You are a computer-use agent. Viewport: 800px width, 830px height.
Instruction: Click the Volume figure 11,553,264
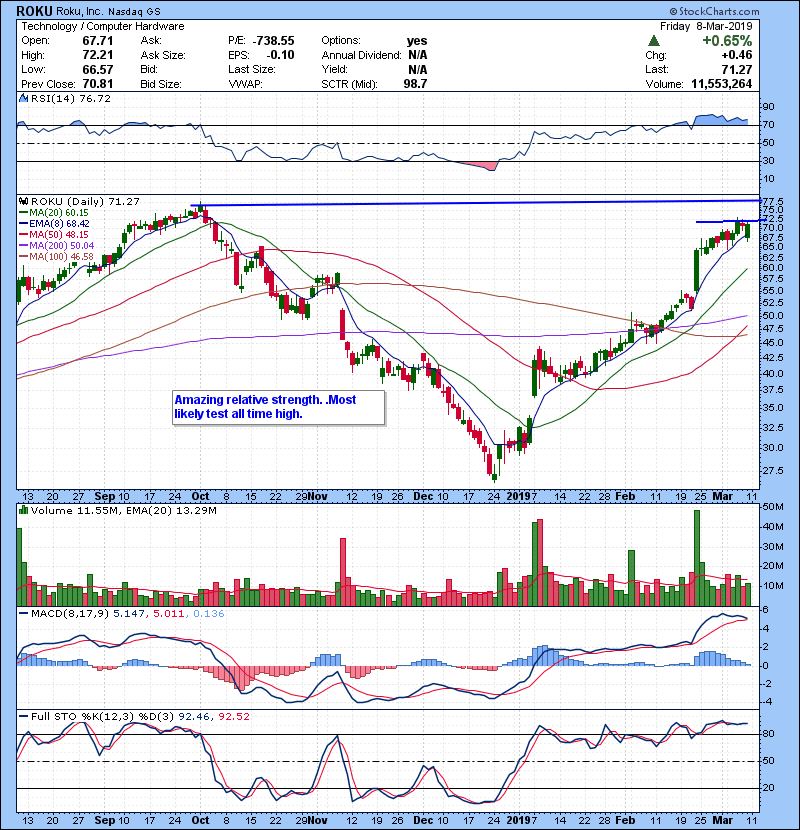721,84
